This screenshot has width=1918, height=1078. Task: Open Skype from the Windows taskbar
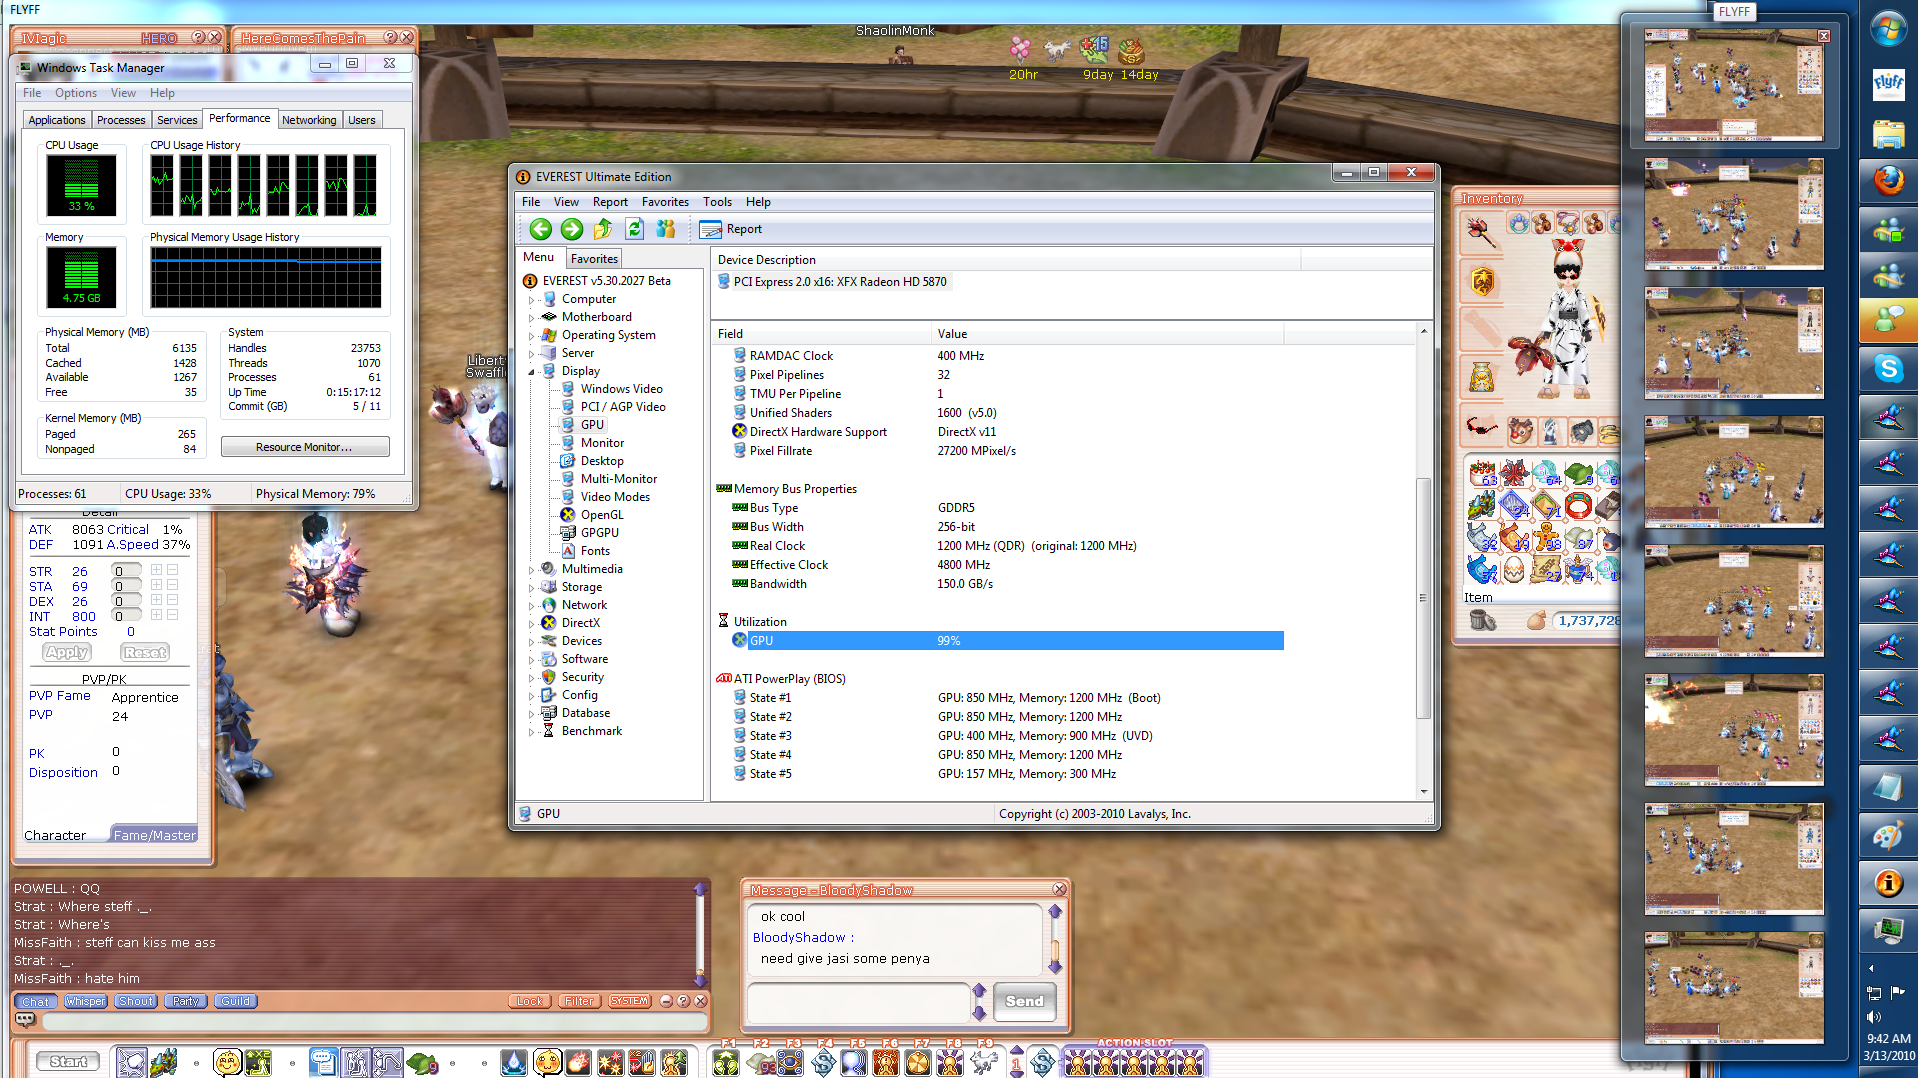click(1888, 369)
